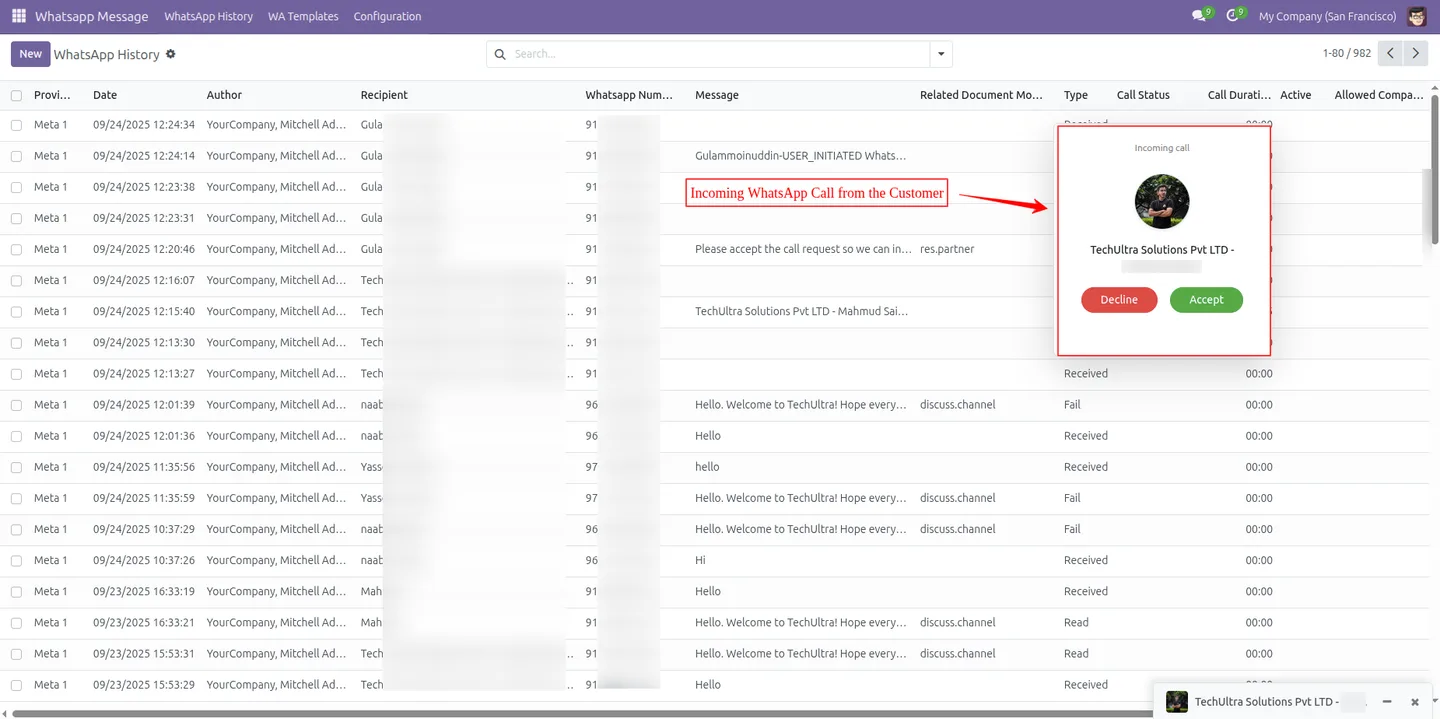The width and height of the screenshot is (1440, 719).
Task: Select the row dated 09/24/2025 12:20:46
Action: tap(16, 249)
